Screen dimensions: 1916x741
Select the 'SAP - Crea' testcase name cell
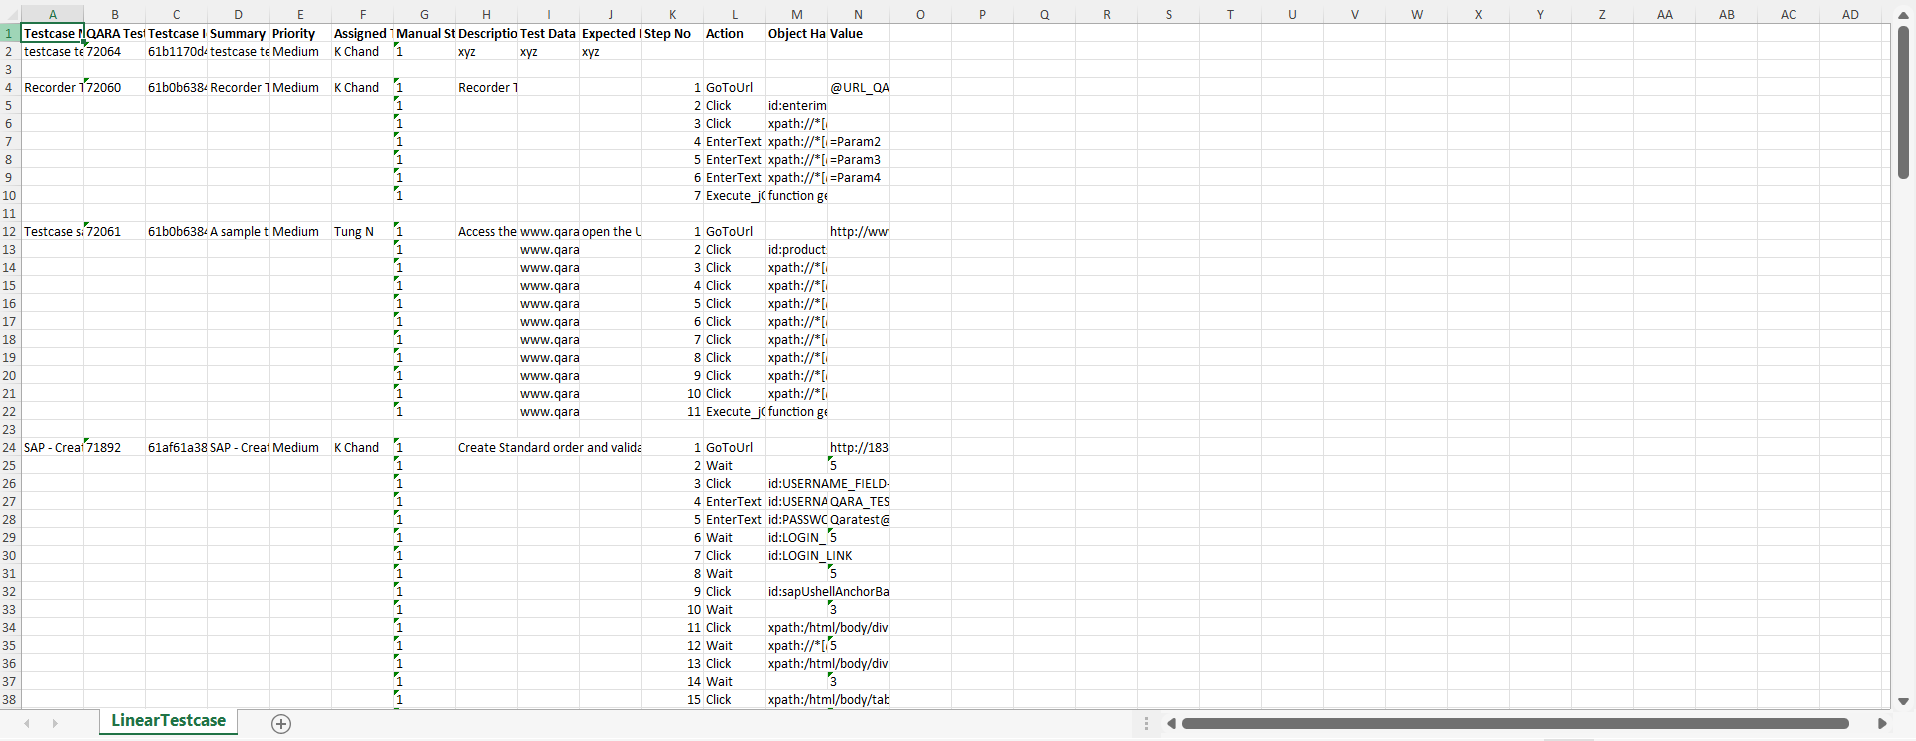(53, 447)
